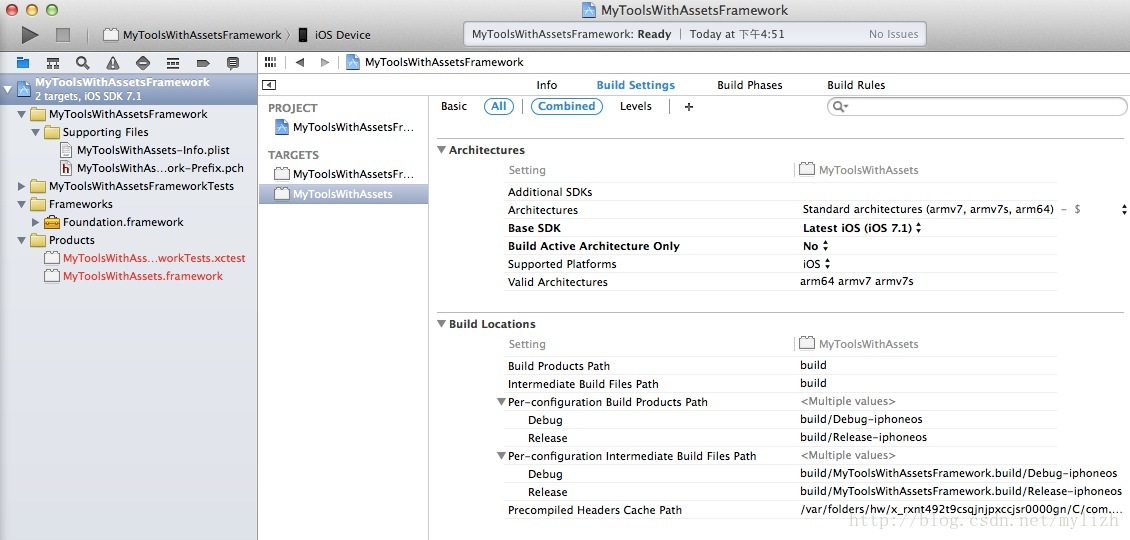Image resolution: width=1130 pixels, height=540 pixels.
Task: Click the MyToolsWithAs...ork-Prefix.pch h icon
Action: 66,168
